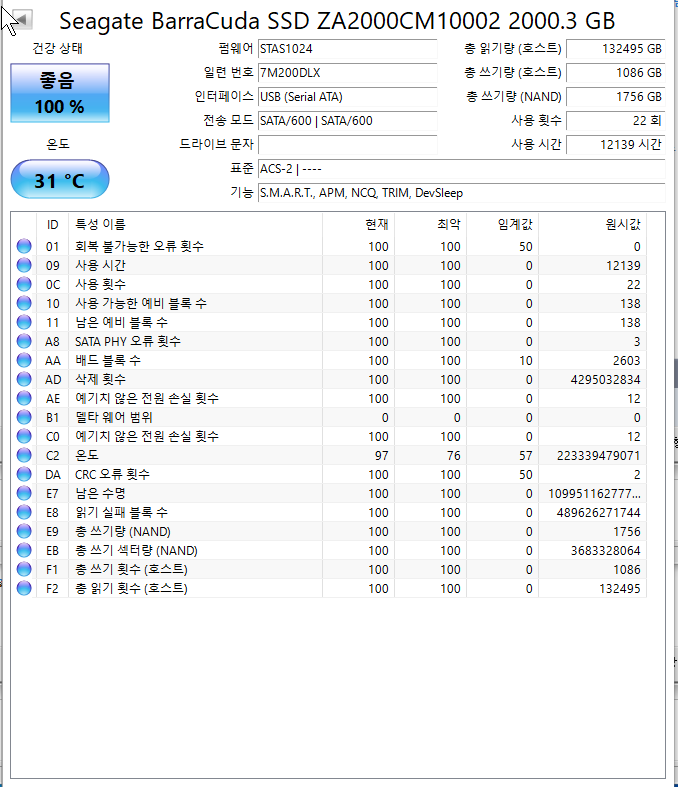Select the status orb of row A8 SATA PHY

click(24, 341)
